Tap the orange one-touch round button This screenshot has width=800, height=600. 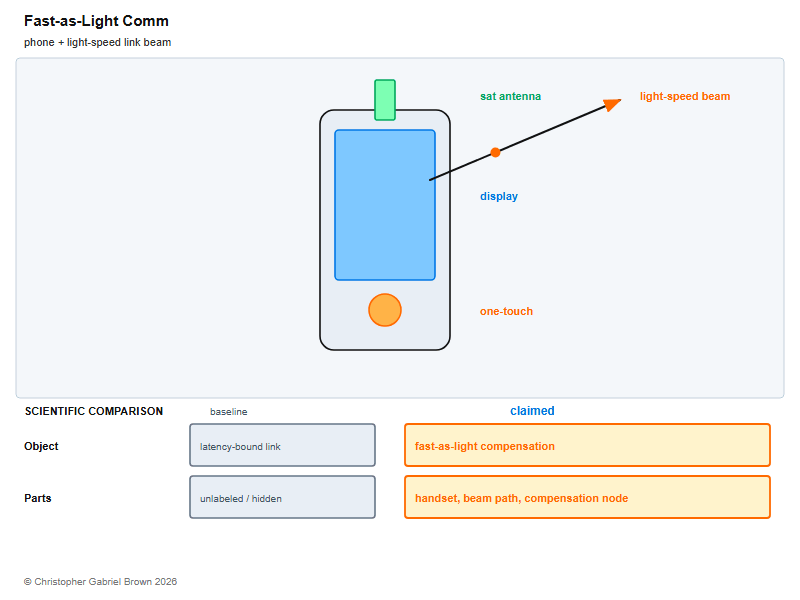pos(385,310)
